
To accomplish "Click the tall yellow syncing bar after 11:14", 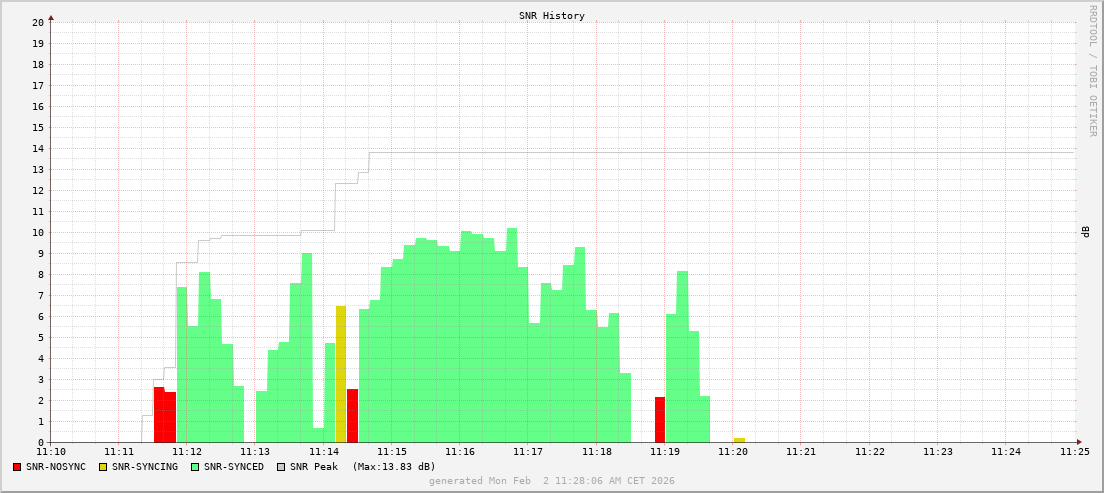I will coord(341,375).
